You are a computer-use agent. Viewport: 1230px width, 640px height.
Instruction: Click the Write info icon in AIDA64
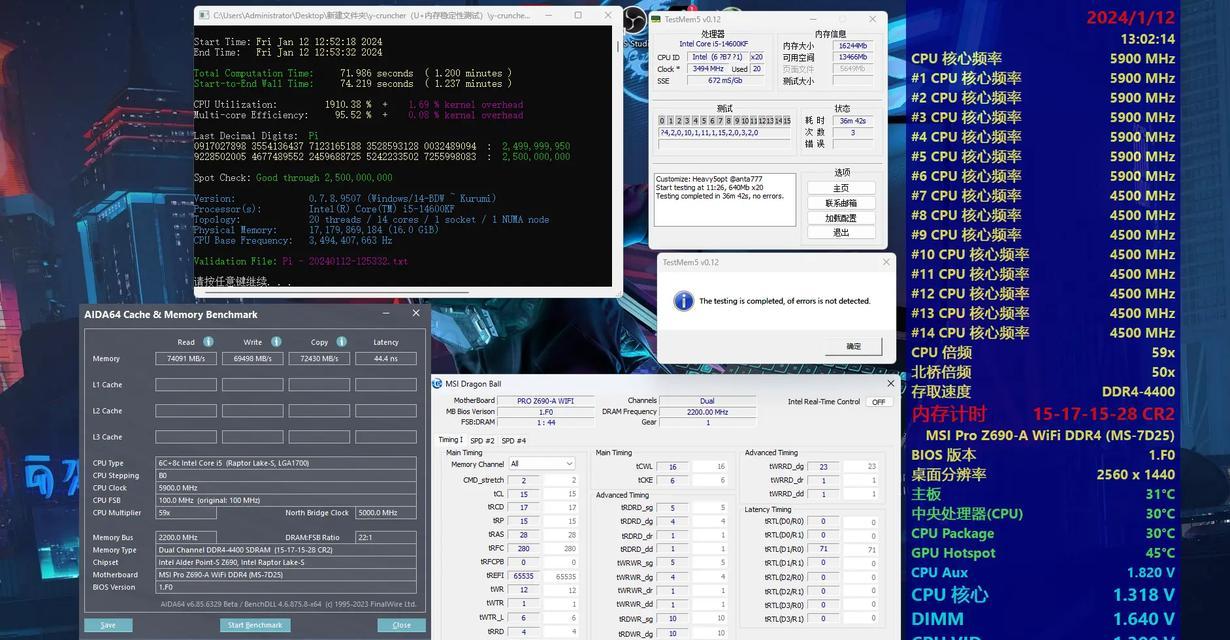coord(276,342)
